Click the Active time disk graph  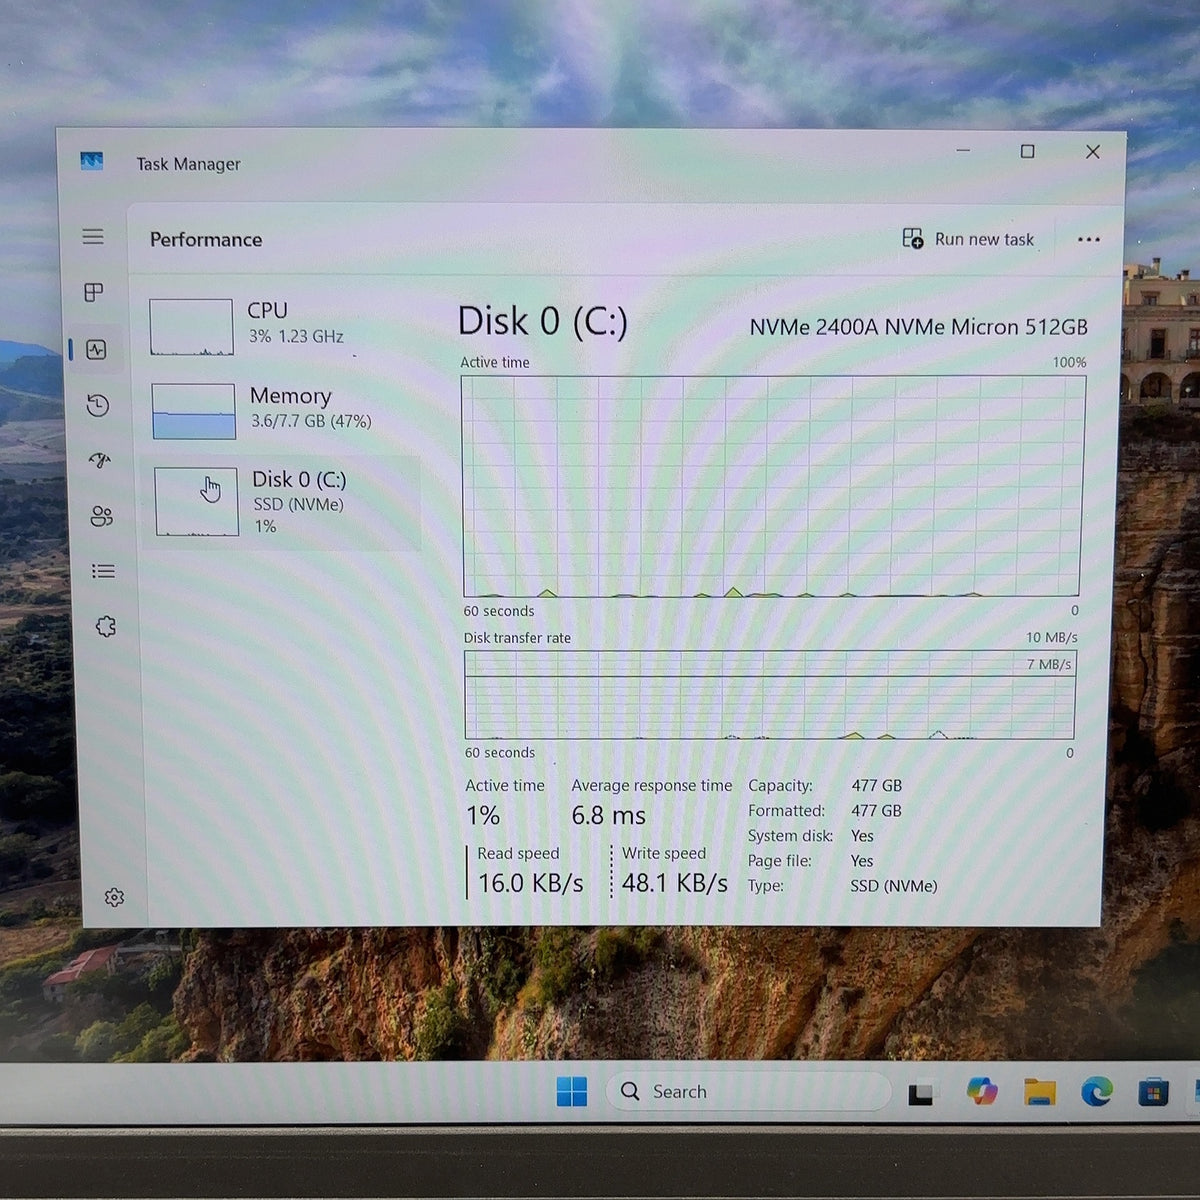772,487
